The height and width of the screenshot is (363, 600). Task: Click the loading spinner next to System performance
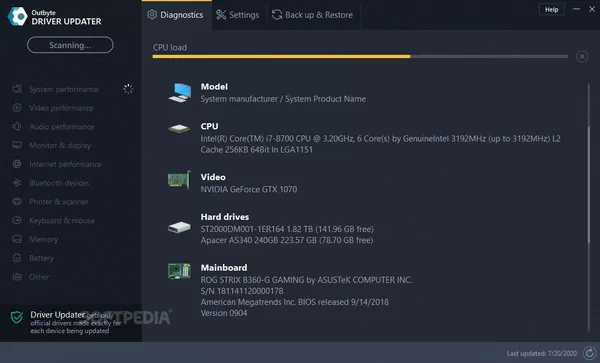128,89
